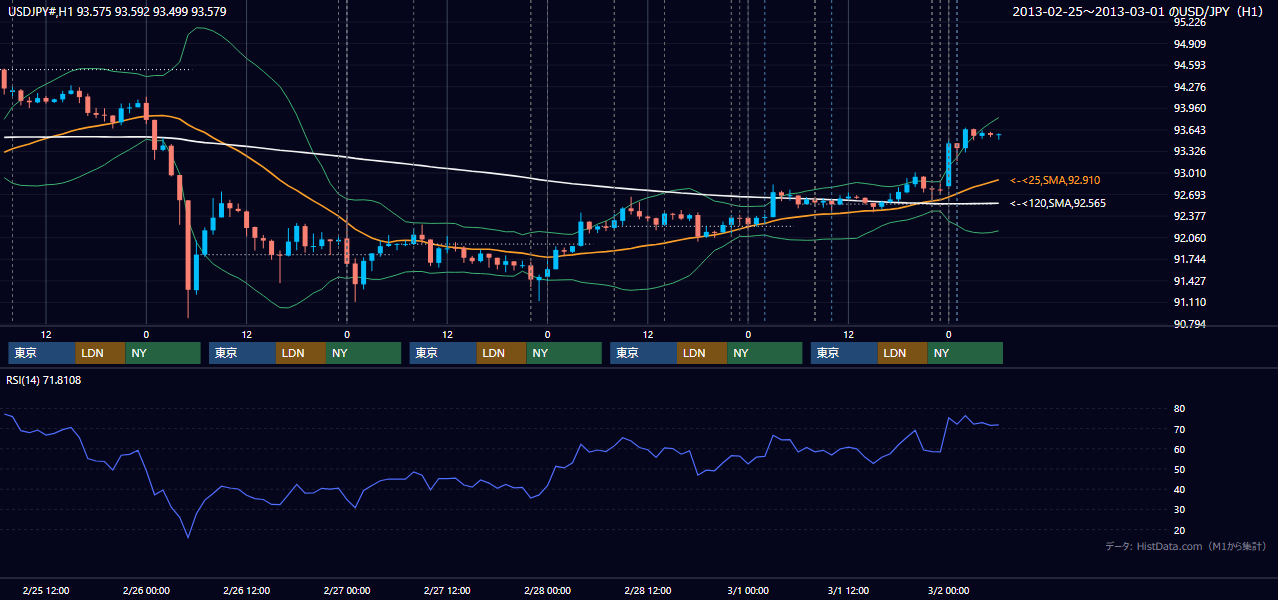The width and height of the screenshot is (1278, 600).
Task: Click the 120 SMA label showing 92.565
Action: pos(1058,203)
